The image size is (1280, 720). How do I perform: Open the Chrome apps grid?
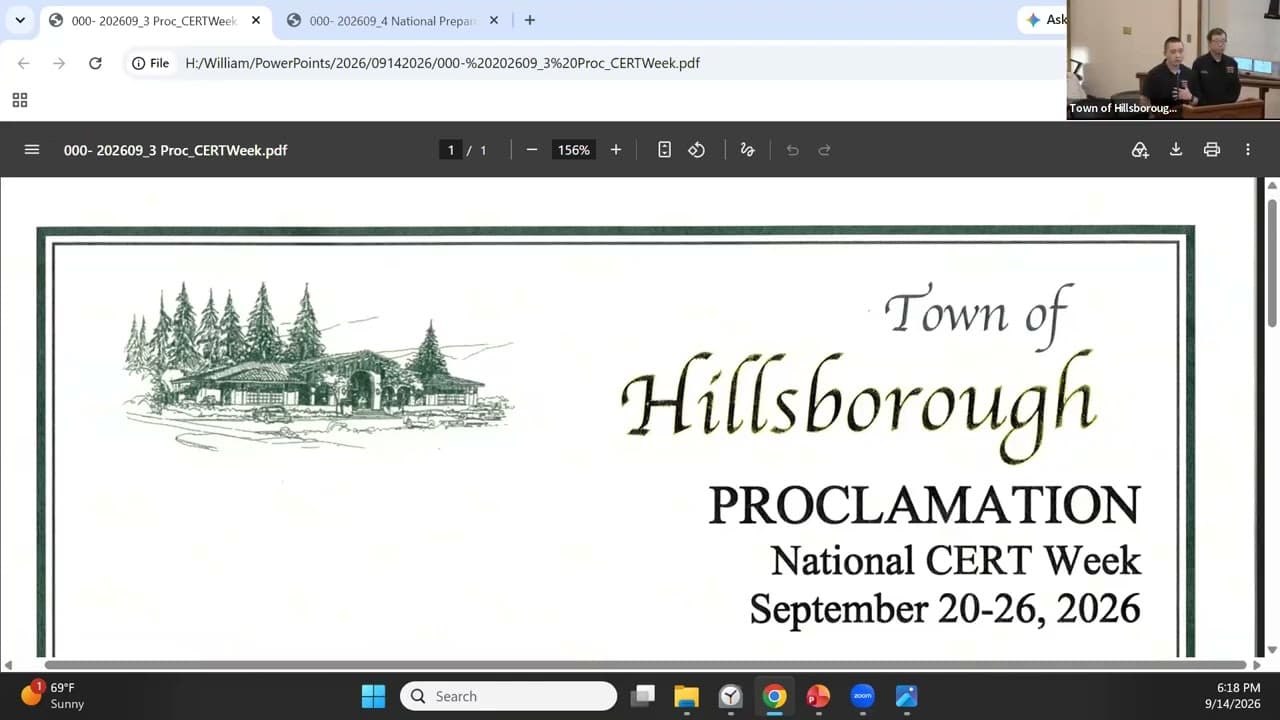[x=20, y=100]
